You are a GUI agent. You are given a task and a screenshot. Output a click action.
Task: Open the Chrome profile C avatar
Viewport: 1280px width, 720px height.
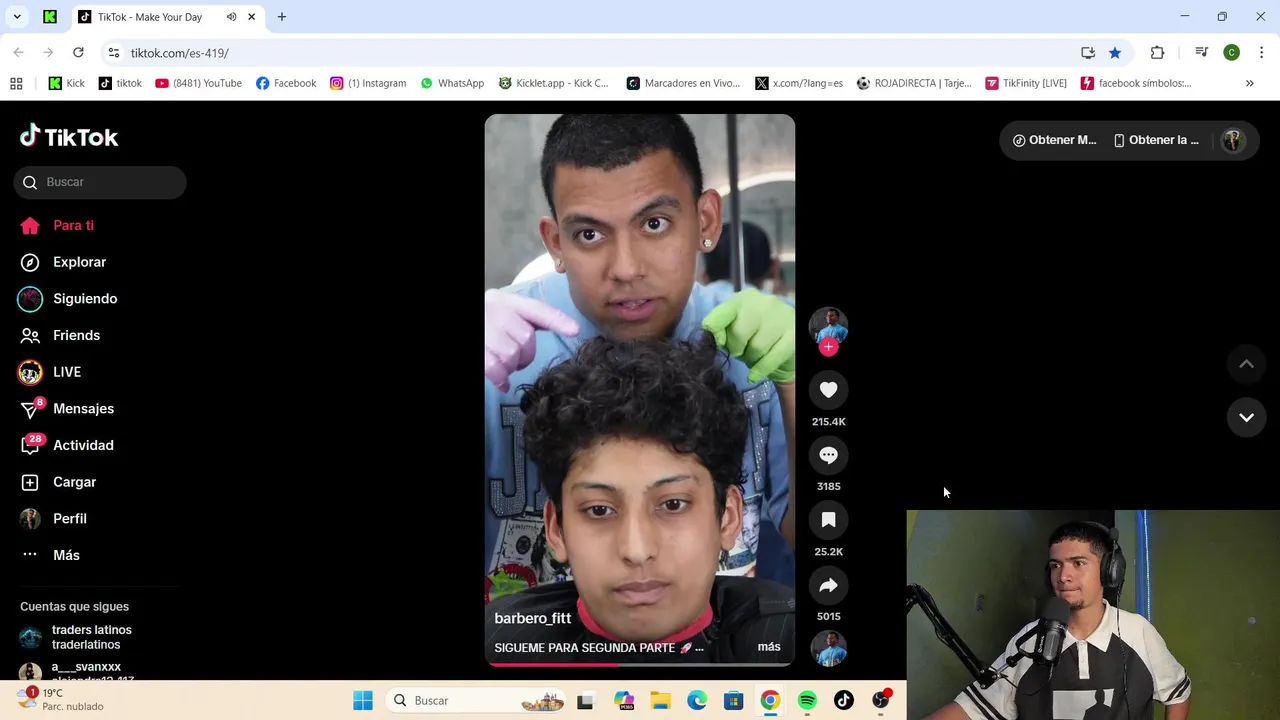tap(1232, 53)
